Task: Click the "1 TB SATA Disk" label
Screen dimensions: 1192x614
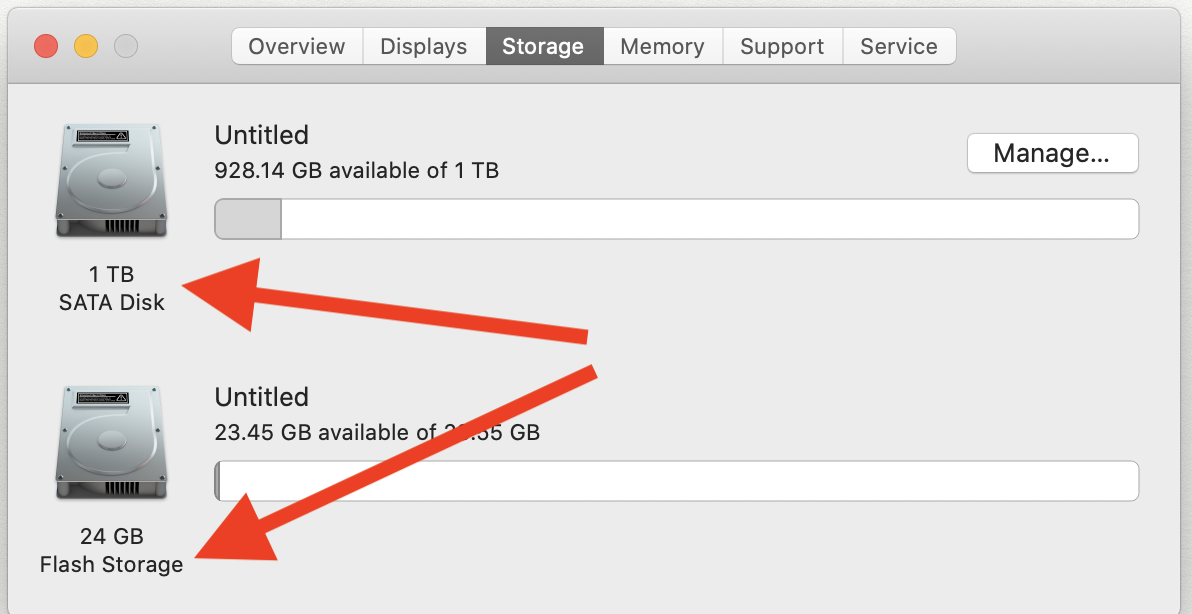Action: [x=111, y=288]
